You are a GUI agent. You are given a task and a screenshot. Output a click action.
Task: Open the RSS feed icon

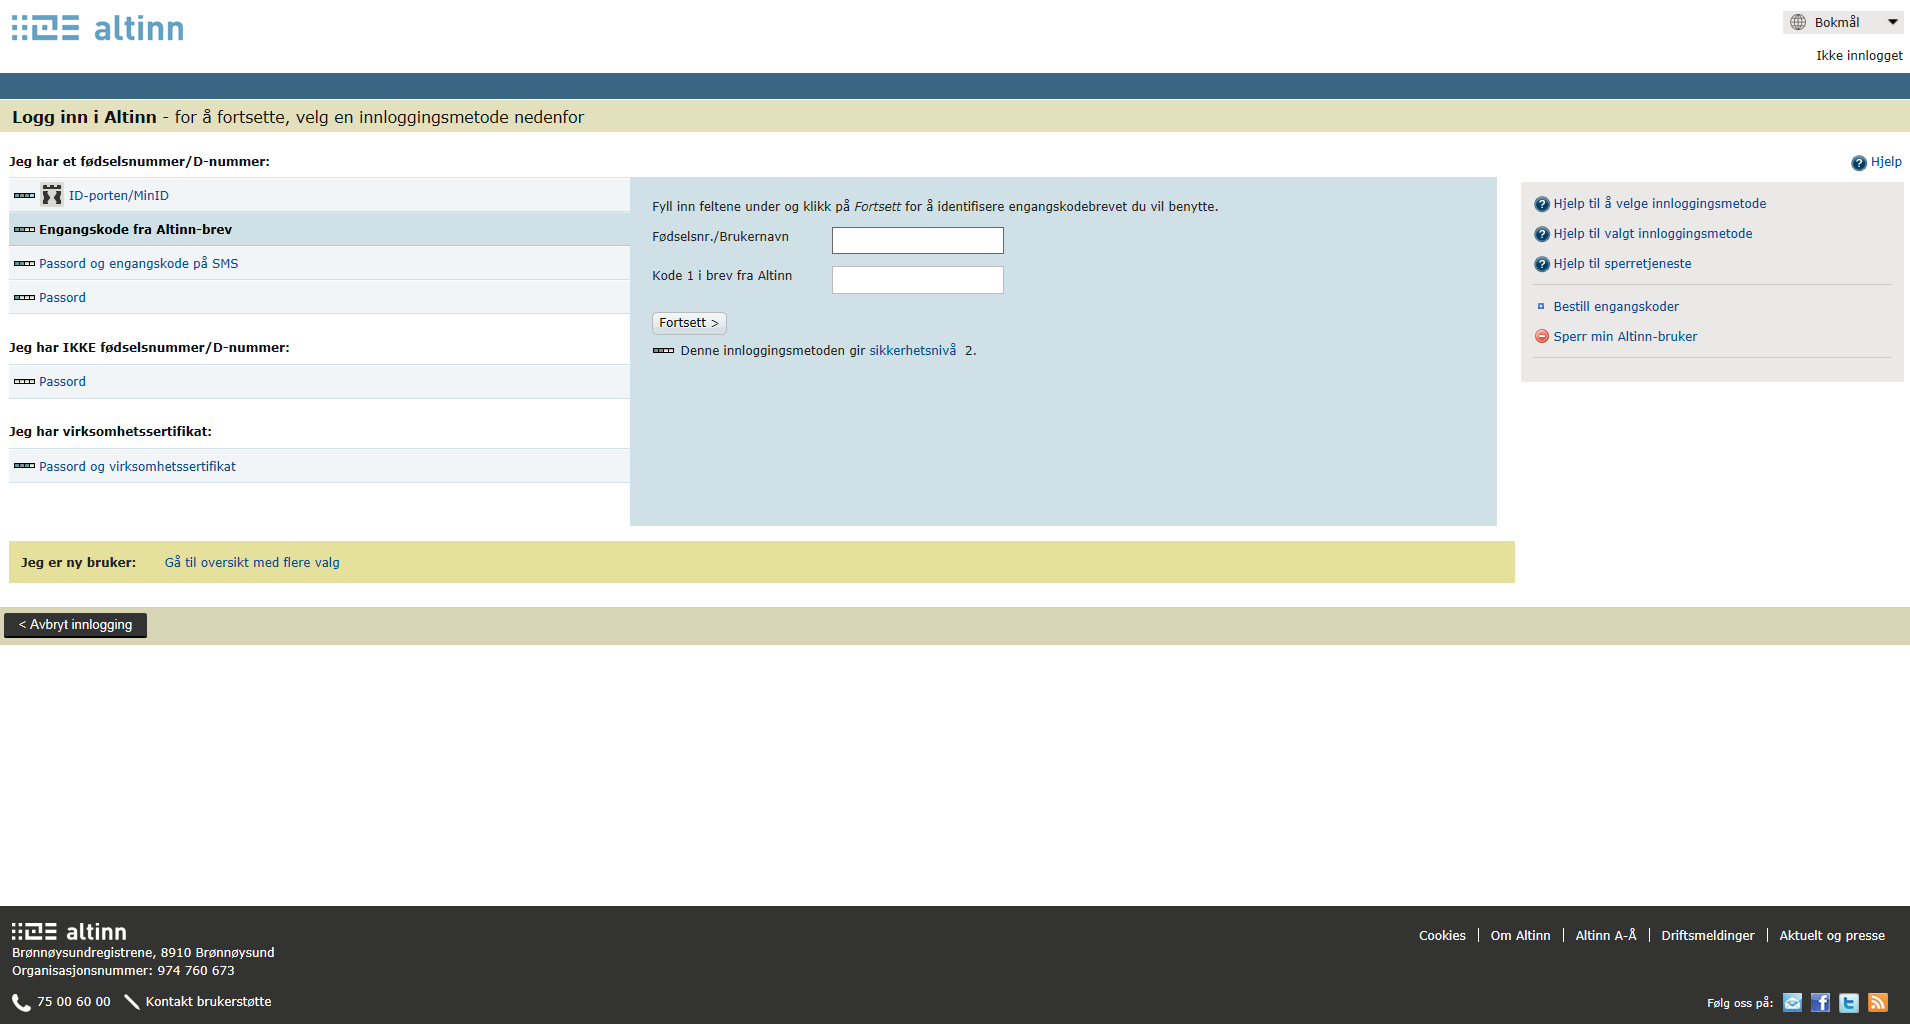click(x=1878, y=1003)
